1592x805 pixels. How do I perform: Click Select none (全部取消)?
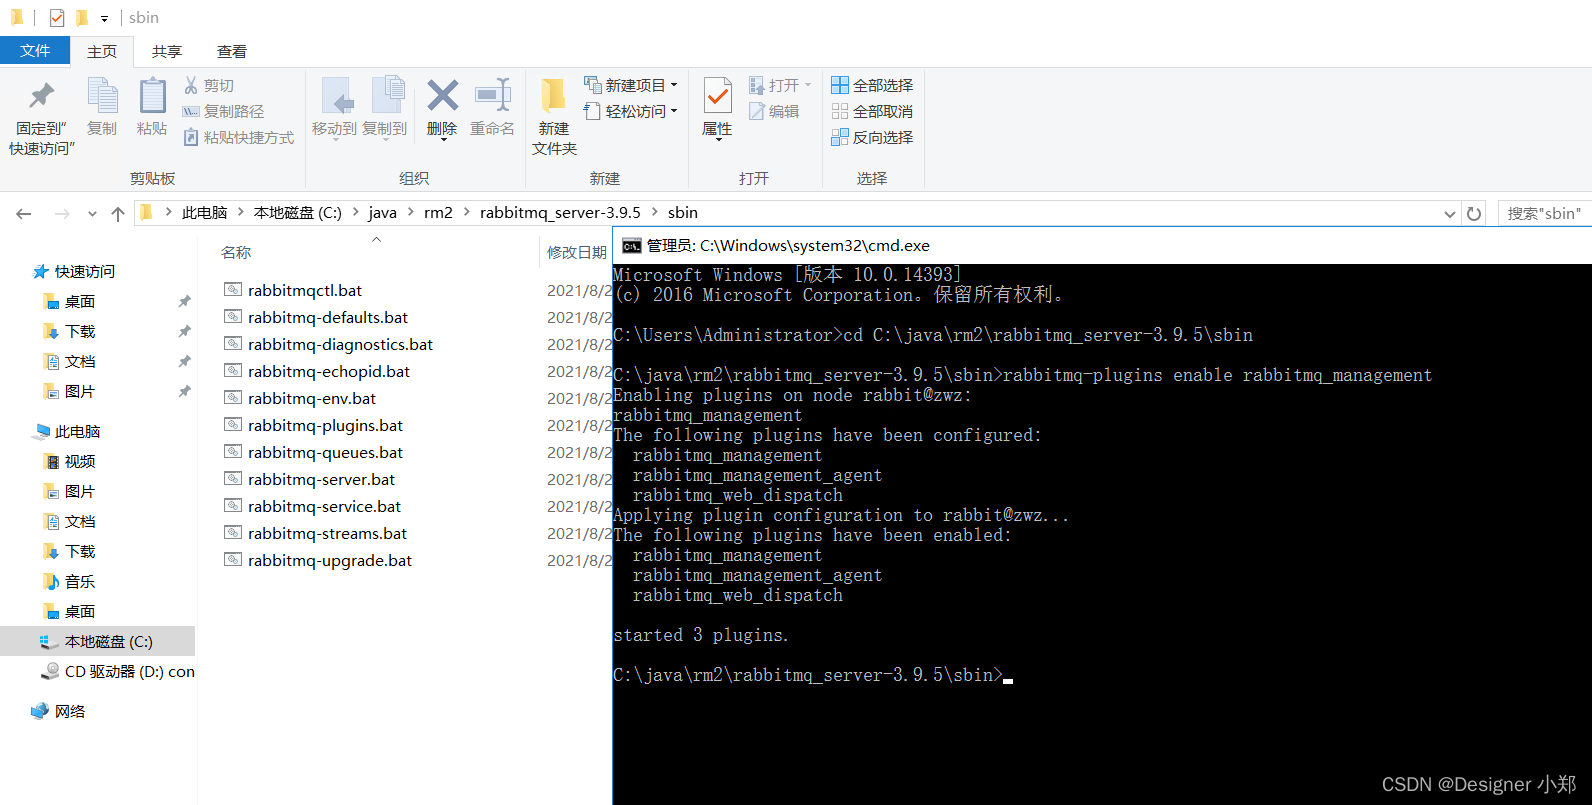point(872,112)
